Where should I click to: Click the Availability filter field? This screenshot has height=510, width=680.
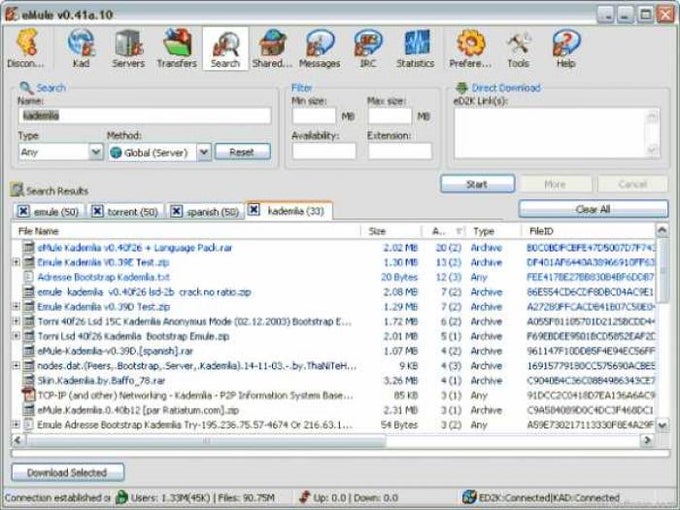click(x=324, y=151)
